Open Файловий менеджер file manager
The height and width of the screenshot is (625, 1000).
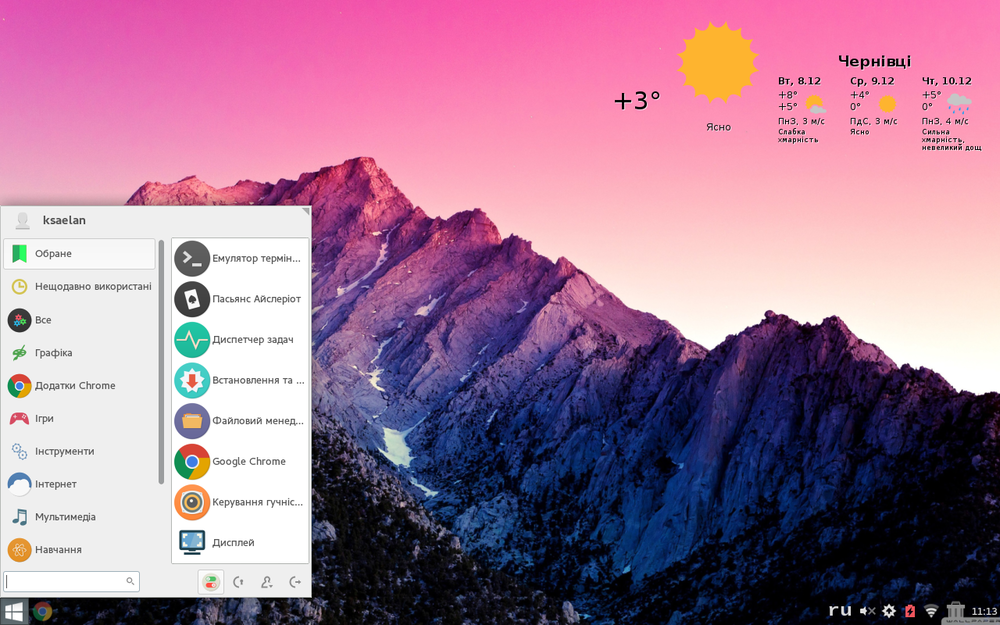240,421
